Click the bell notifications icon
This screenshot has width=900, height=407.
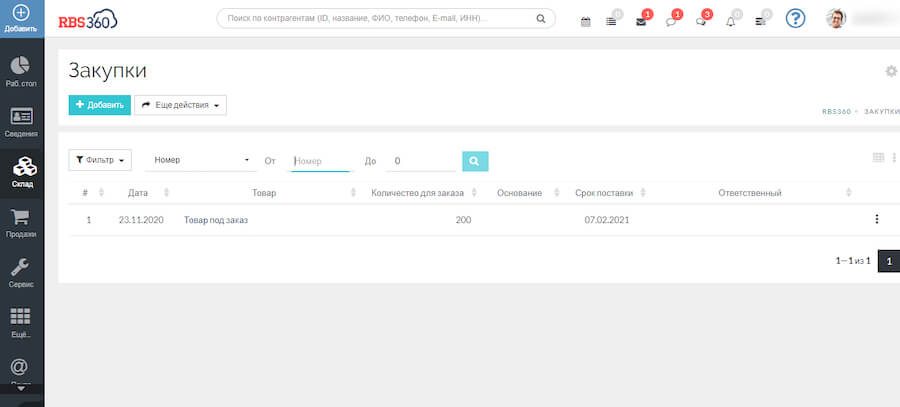tap(730, 20)
